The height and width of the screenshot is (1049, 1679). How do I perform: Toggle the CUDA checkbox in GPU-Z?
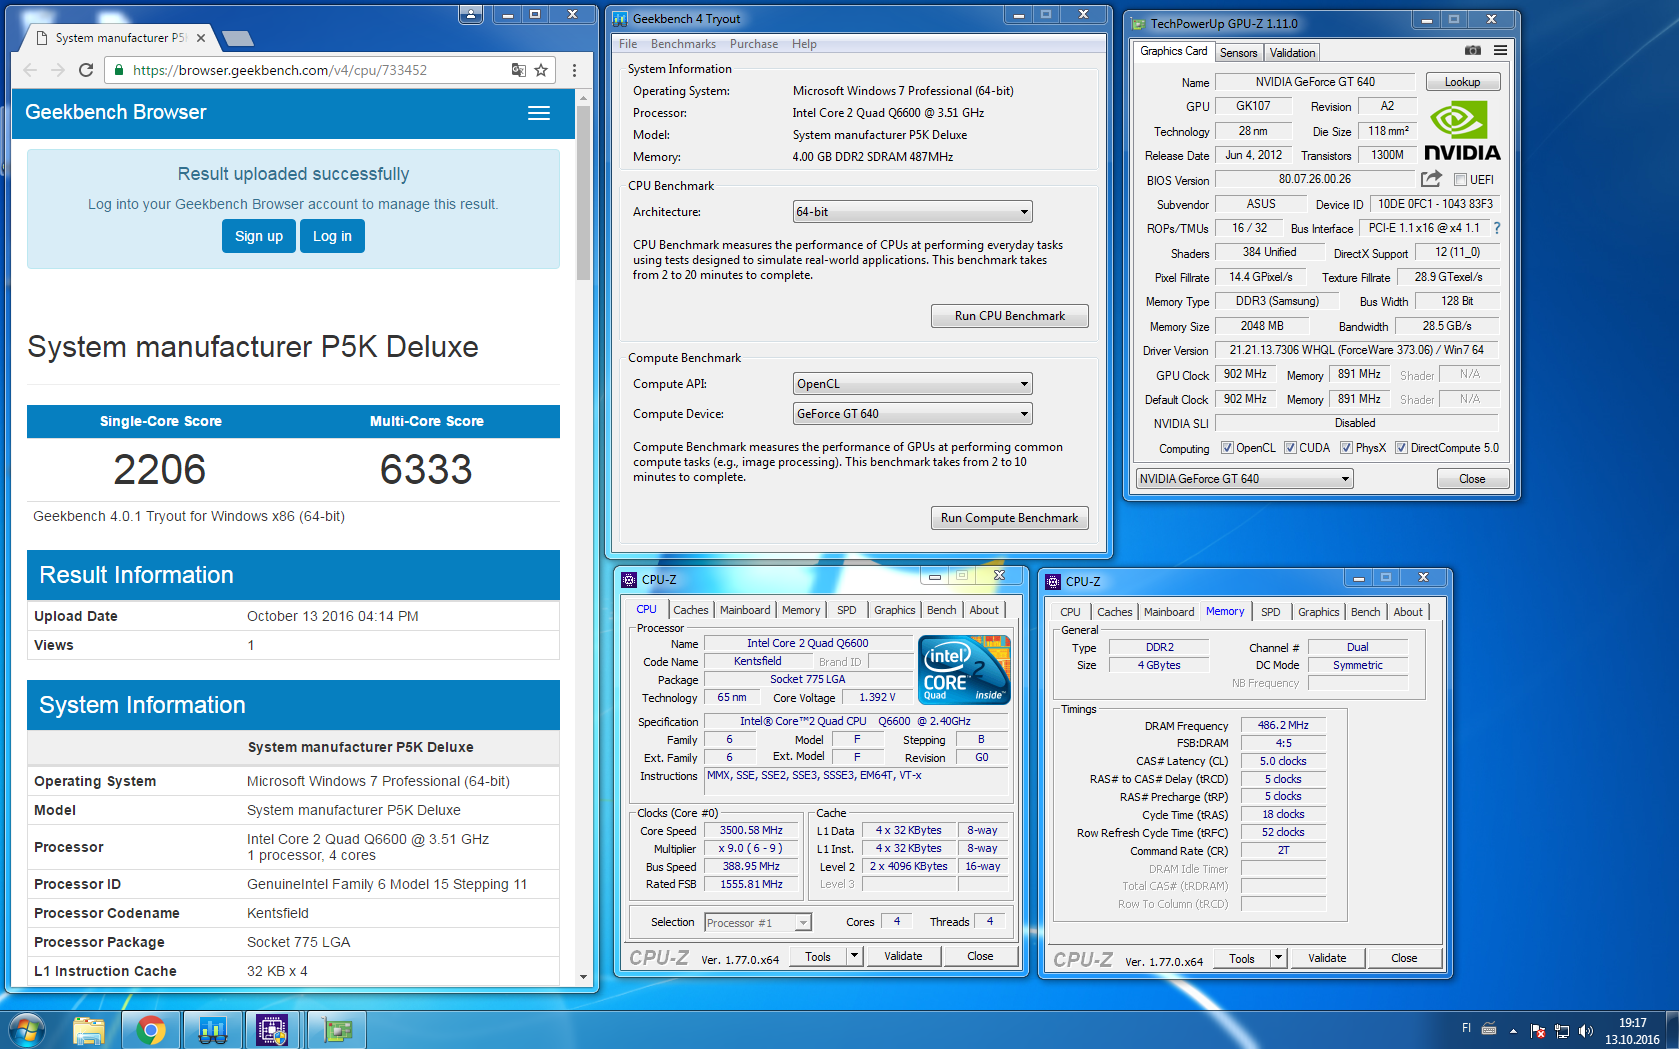pyautogui.click(x=1290, y=448)
